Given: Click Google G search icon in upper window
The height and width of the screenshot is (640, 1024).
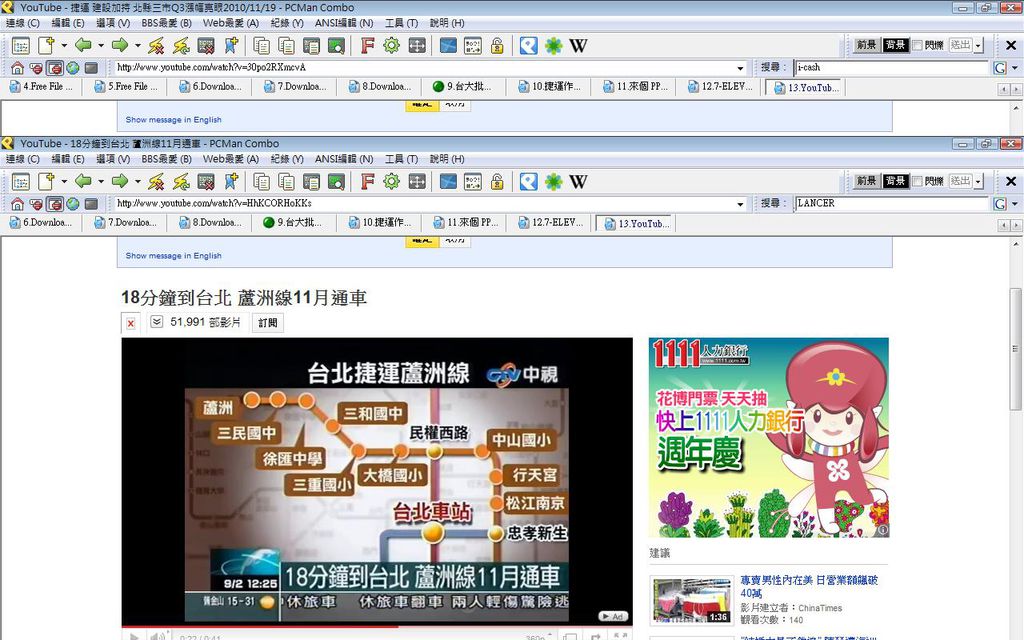Looking at the screenshot, I should coord(1000,68).
